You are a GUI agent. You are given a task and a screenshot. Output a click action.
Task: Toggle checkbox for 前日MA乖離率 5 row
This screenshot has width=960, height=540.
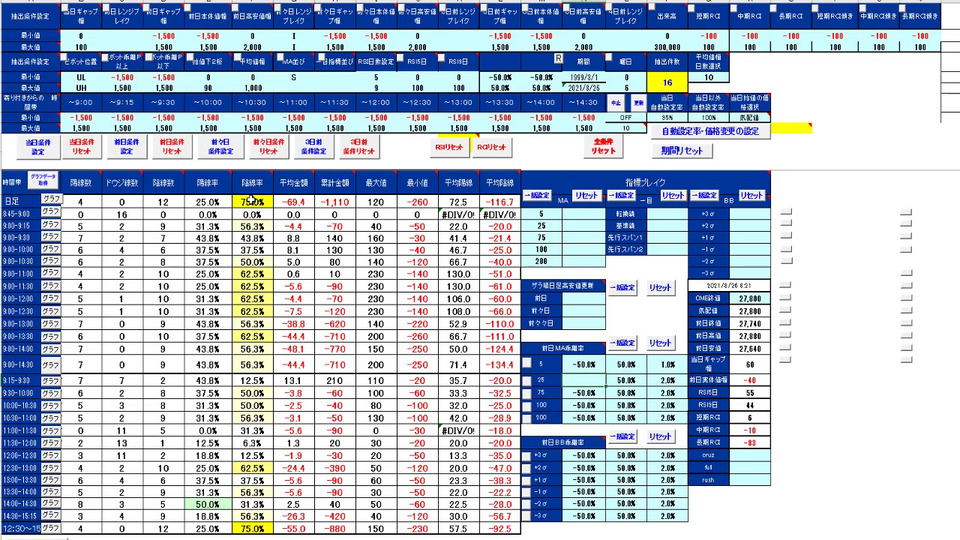(x=527, y=363)
